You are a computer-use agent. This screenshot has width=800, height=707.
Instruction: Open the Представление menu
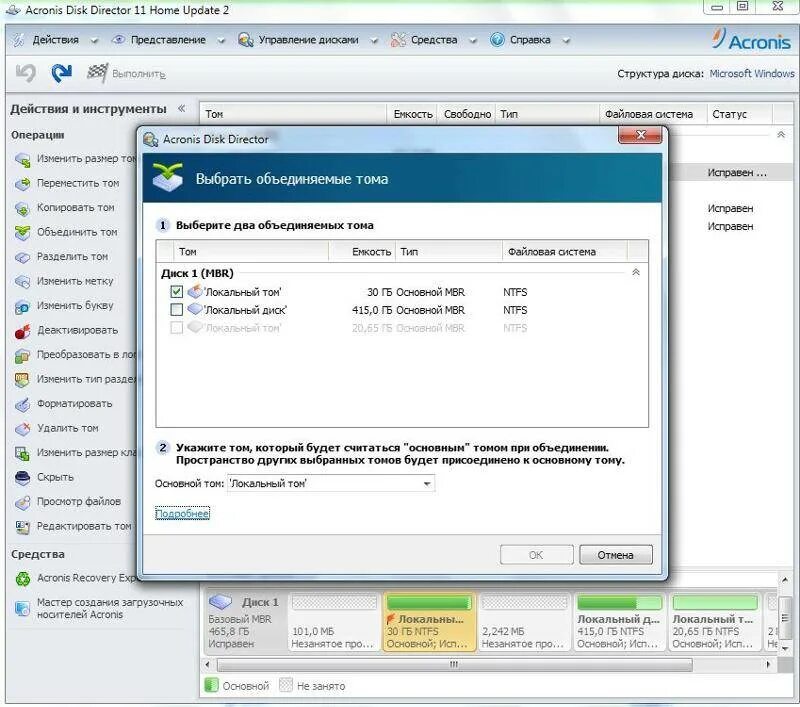point(168,40)
